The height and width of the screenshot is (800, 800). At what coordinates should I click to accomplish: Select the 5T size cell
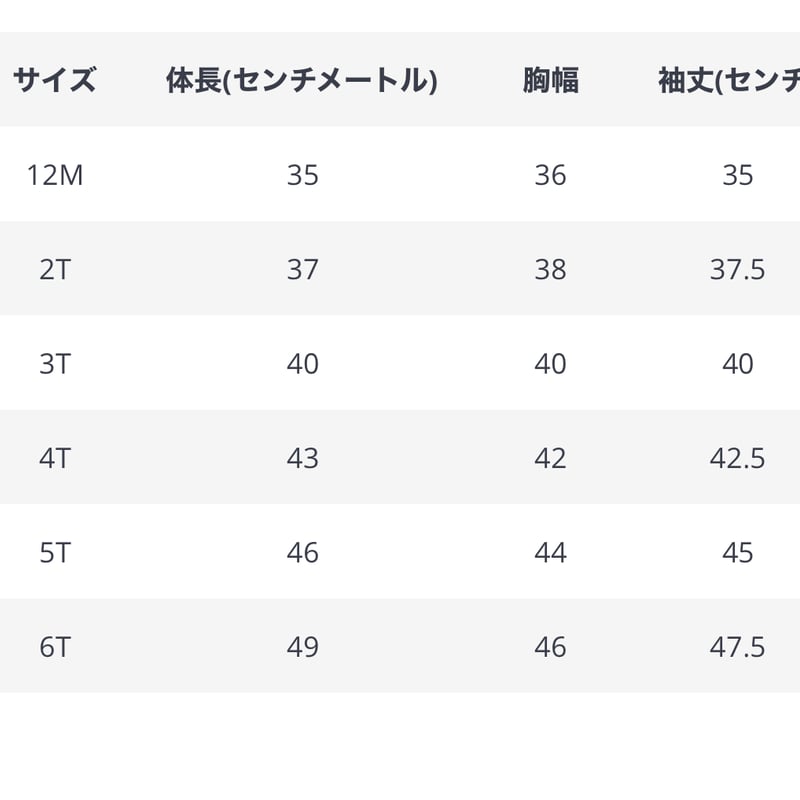coord(55,553)
